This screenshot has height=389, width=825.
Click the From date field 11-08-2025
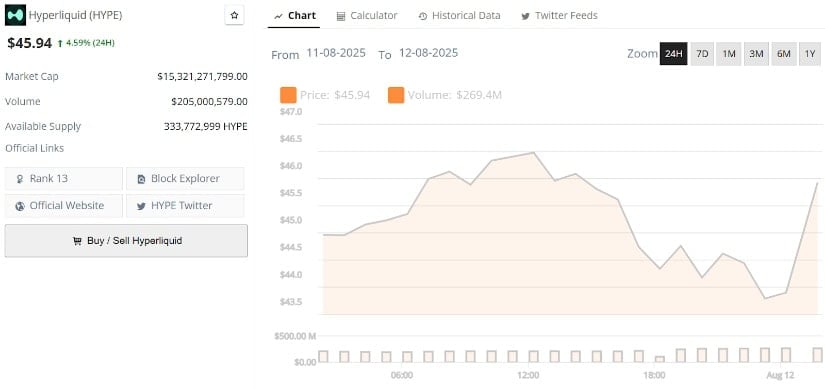coord(336,53)
